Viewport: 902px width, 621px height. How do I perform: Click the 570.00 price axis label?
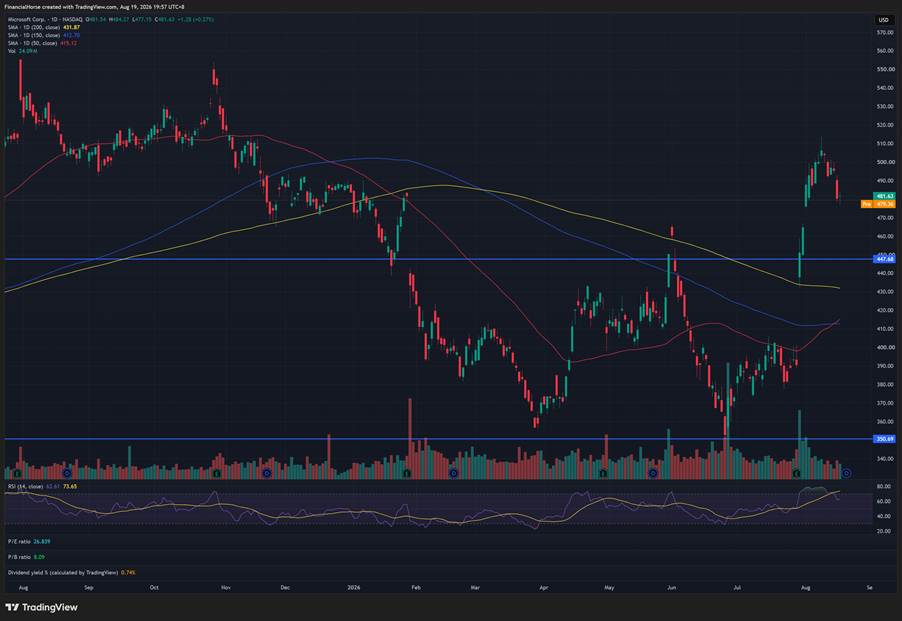pyautogui.click(x=885, y=33)
